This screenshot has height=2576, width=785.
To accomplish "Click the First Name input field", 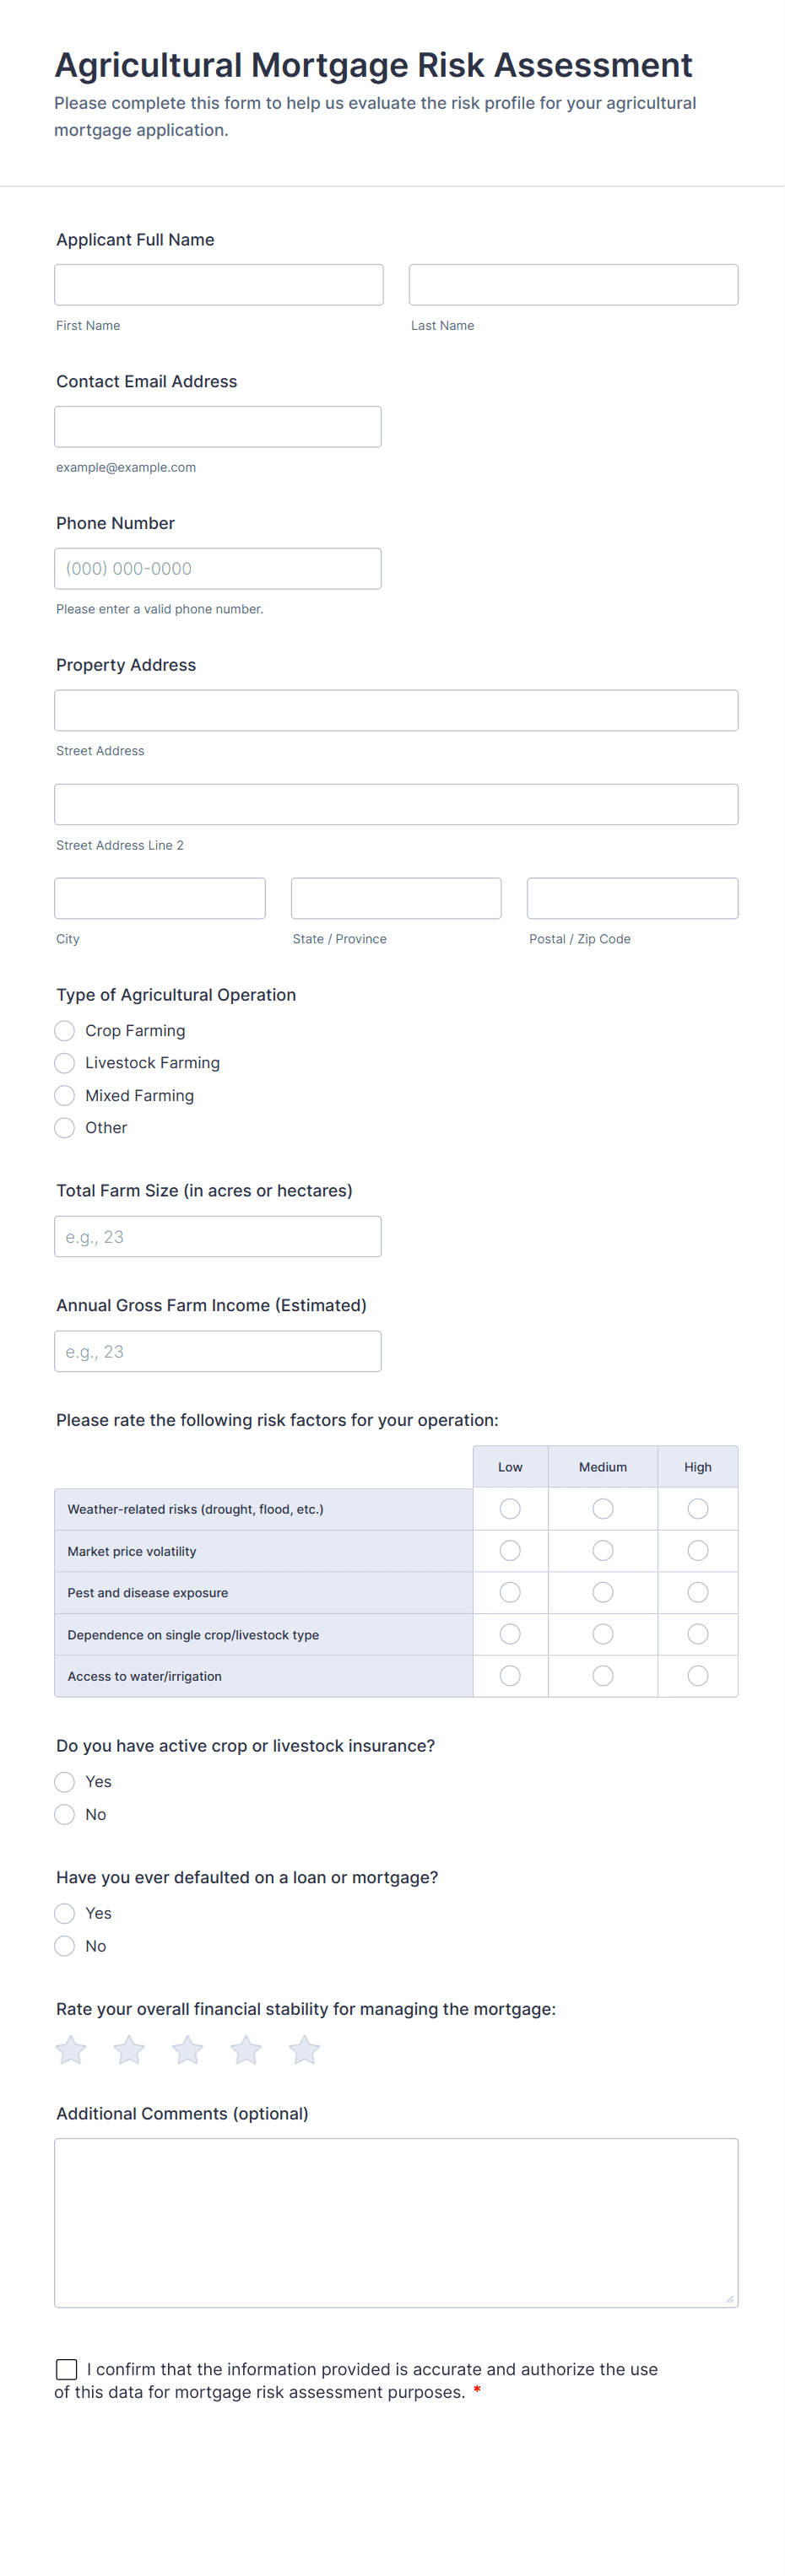I will [219, 285].
